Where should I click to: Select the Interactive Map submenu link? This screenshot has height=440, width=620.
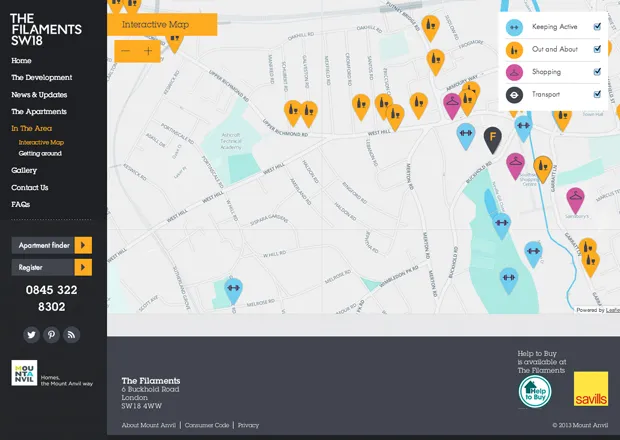coord(41,142)
